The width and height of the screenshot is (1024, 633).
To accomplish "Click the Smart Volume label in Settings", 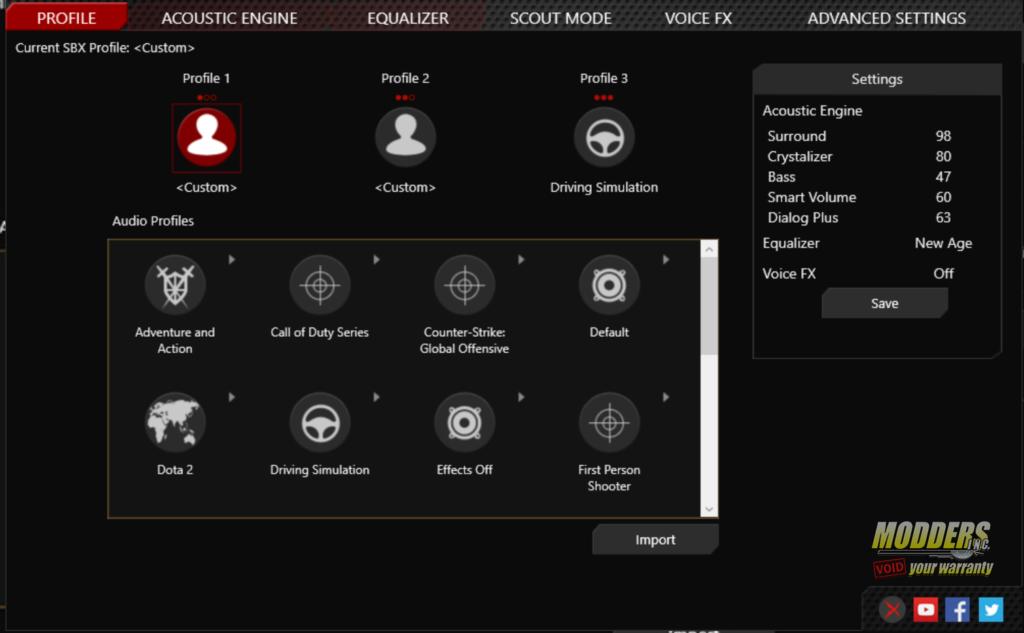I will click(x=812, y=197).
